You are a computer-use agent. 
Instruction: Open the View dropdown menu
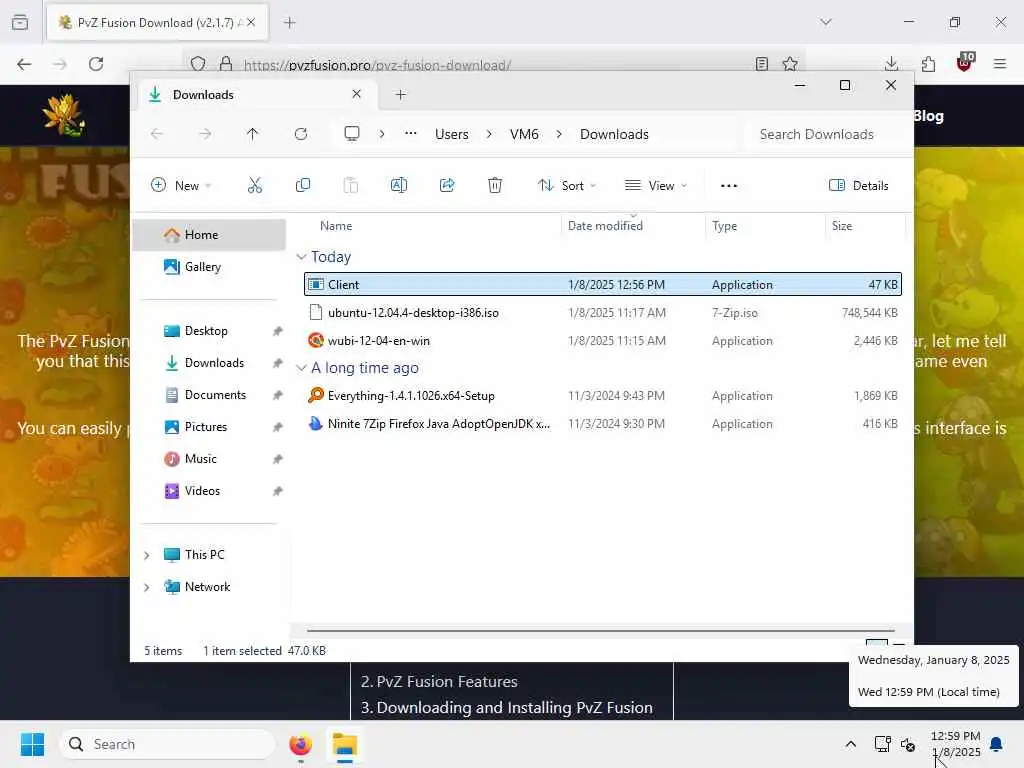point(656,185)
